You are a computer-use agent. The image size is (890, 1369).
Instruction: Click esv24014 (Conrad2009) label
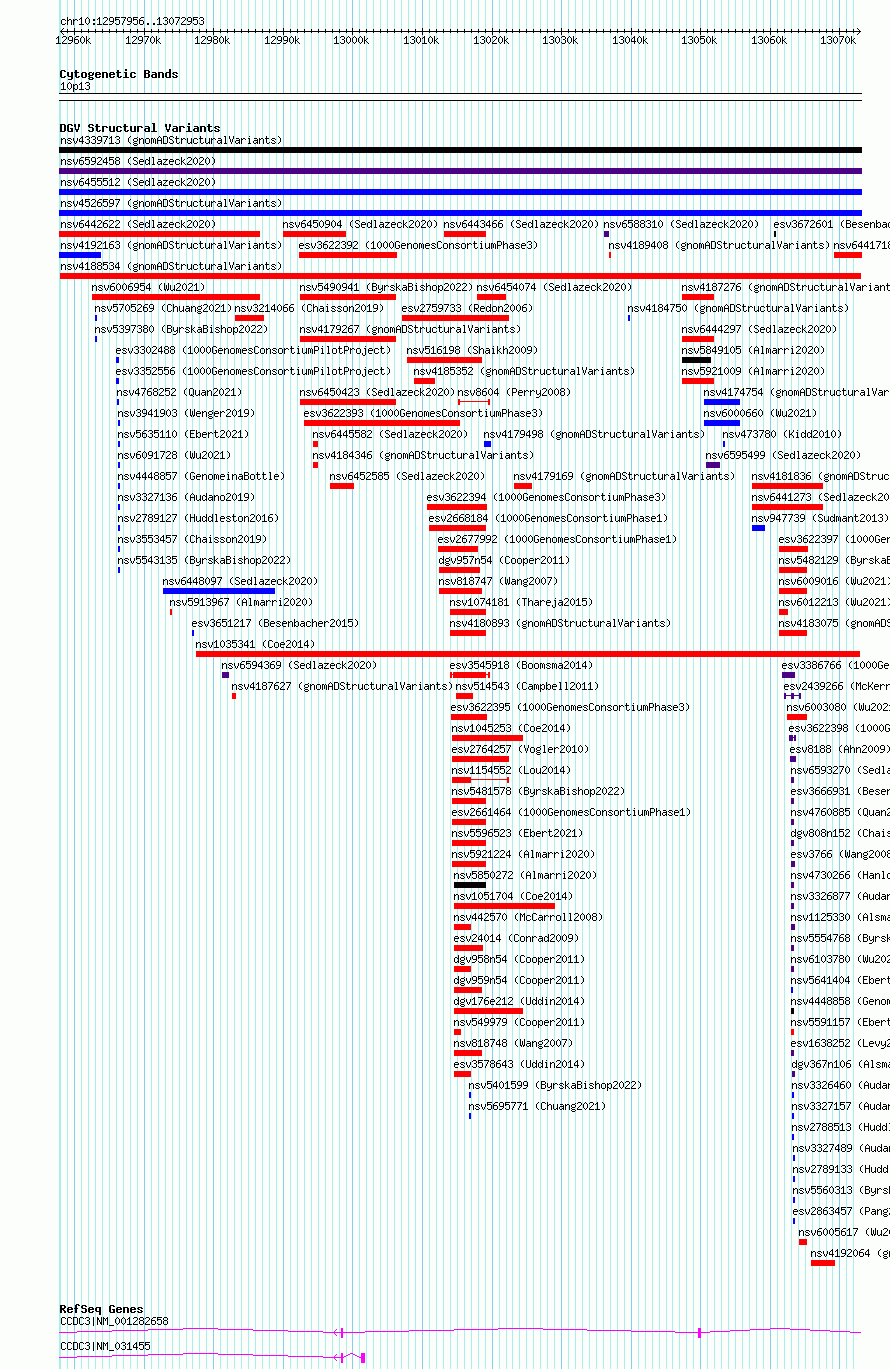516,938
